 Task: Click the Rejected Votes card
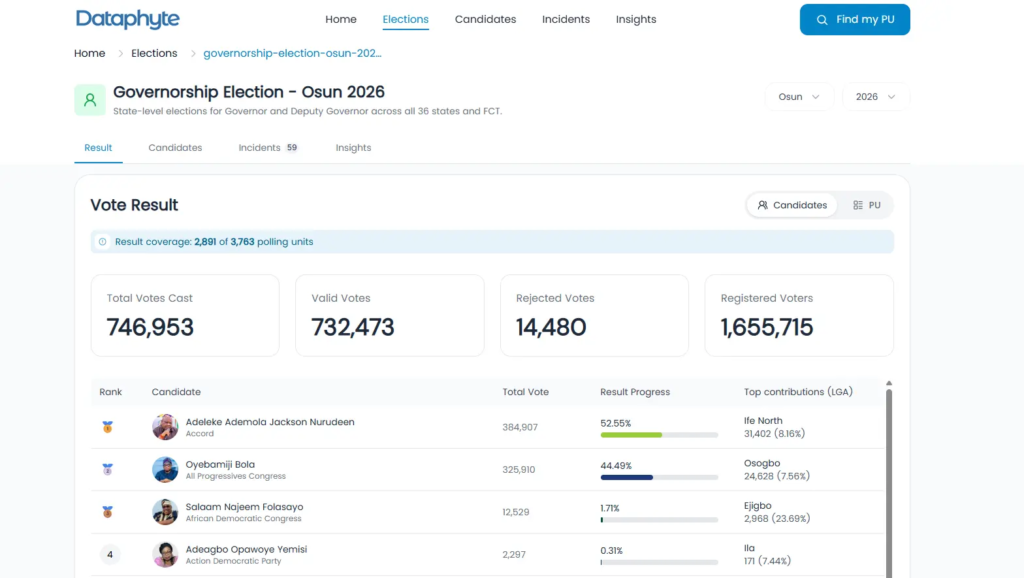tap(594, 315)
